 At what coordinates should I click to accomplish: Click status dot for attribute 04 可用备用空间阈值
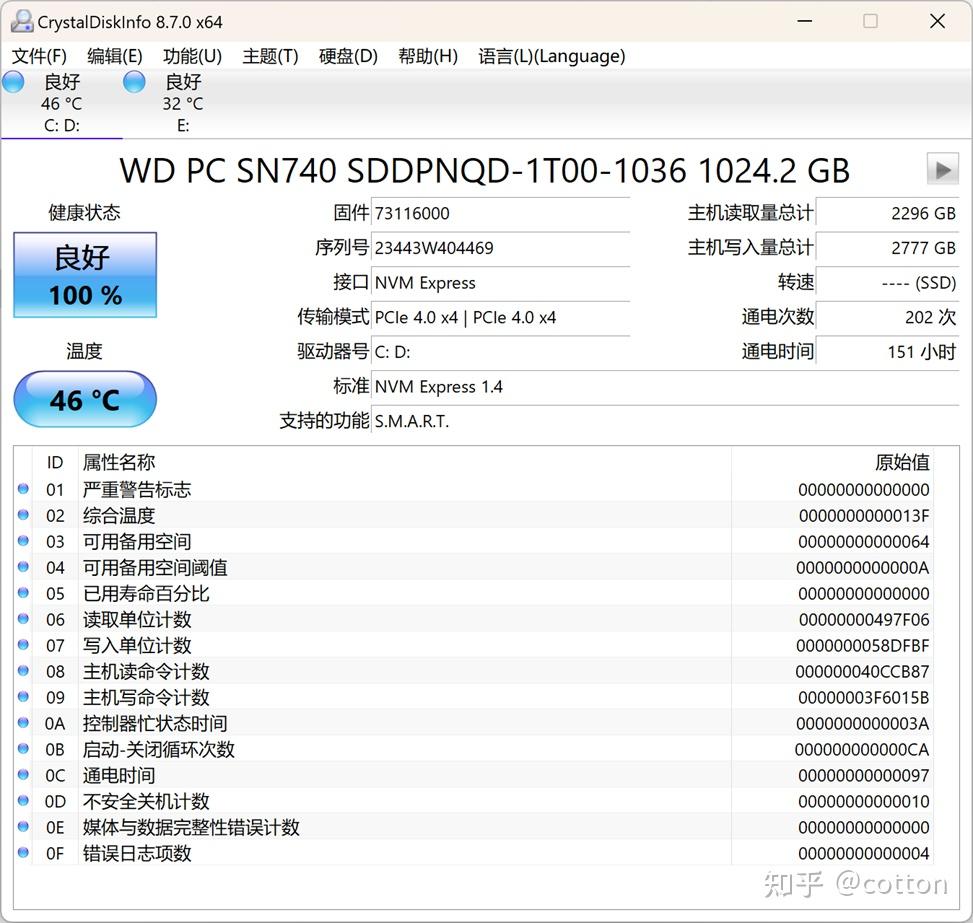click(x=24, y=567)
